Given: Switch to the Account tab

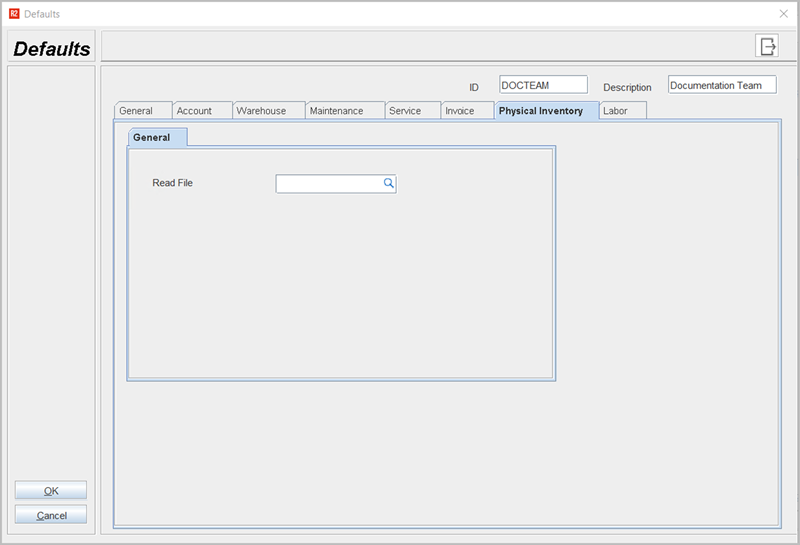Looking at the screenshot, I should pos(201,111).
